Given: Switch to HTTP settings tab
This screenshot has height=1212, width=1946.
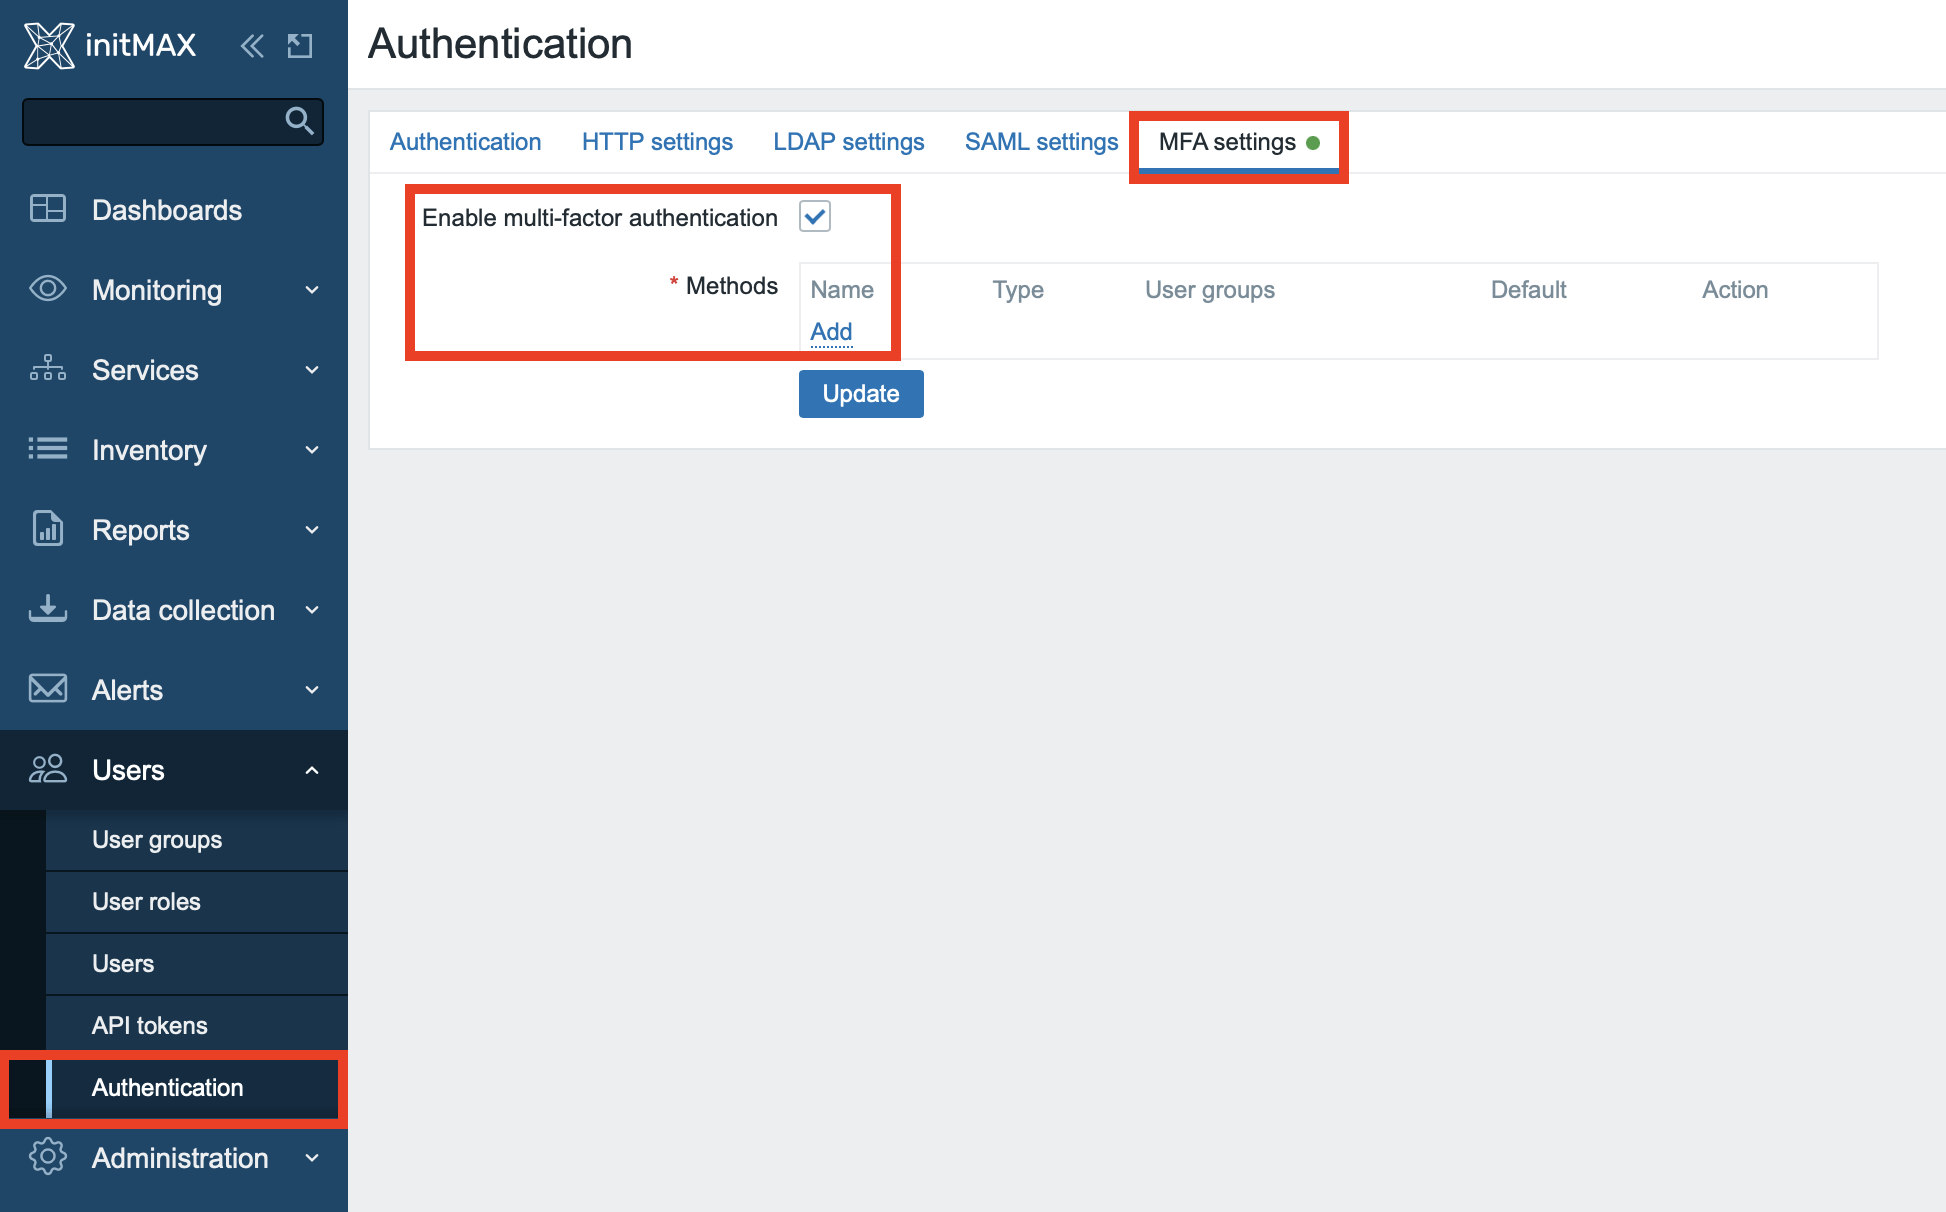Looking at the screenshot, I should coord(657,142).
